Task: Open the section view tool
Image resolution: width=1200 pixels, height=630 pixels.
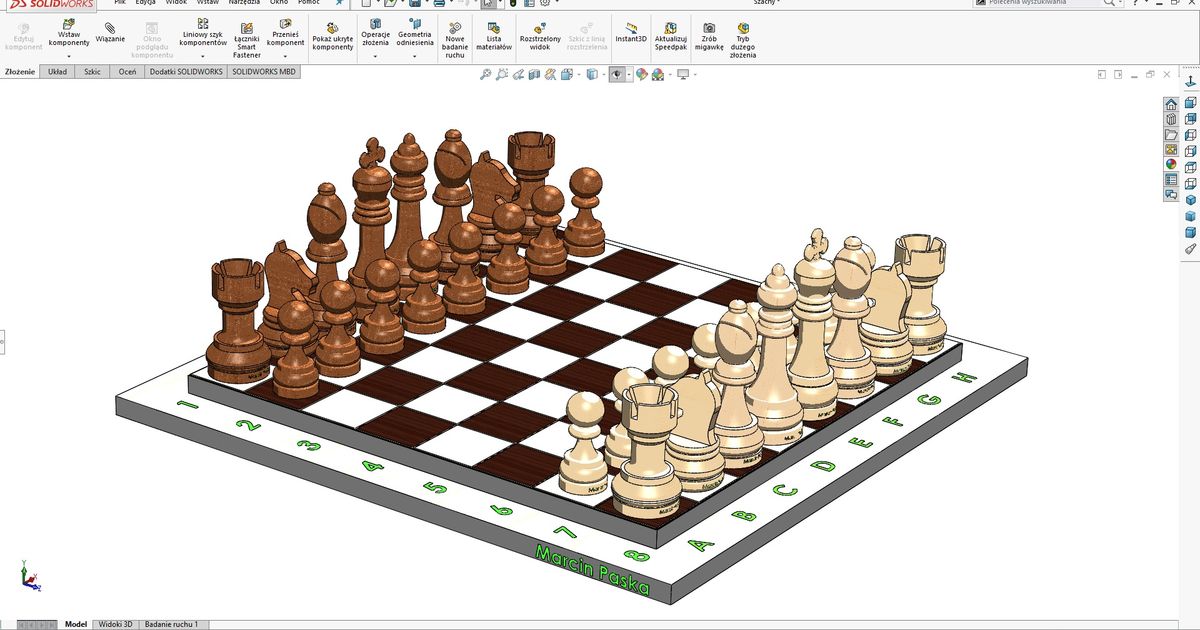Action: coord(533,74)
